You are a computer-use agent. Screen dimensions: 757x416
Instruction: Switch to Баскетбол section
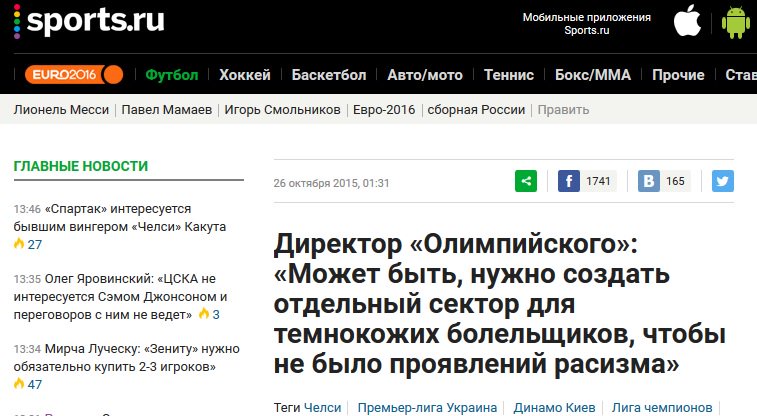(329, 75)
